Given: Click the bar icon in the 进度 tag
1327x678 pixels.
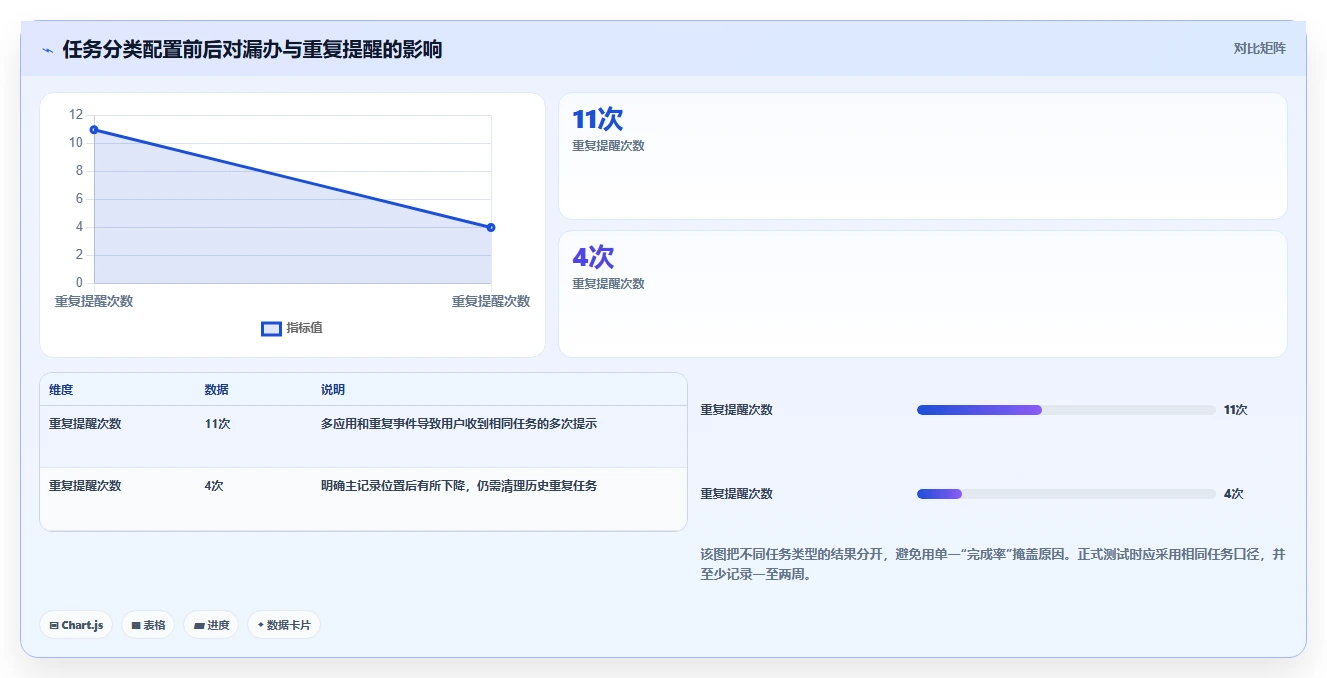Looking at the screenshot, I should (x=199, y=625).
